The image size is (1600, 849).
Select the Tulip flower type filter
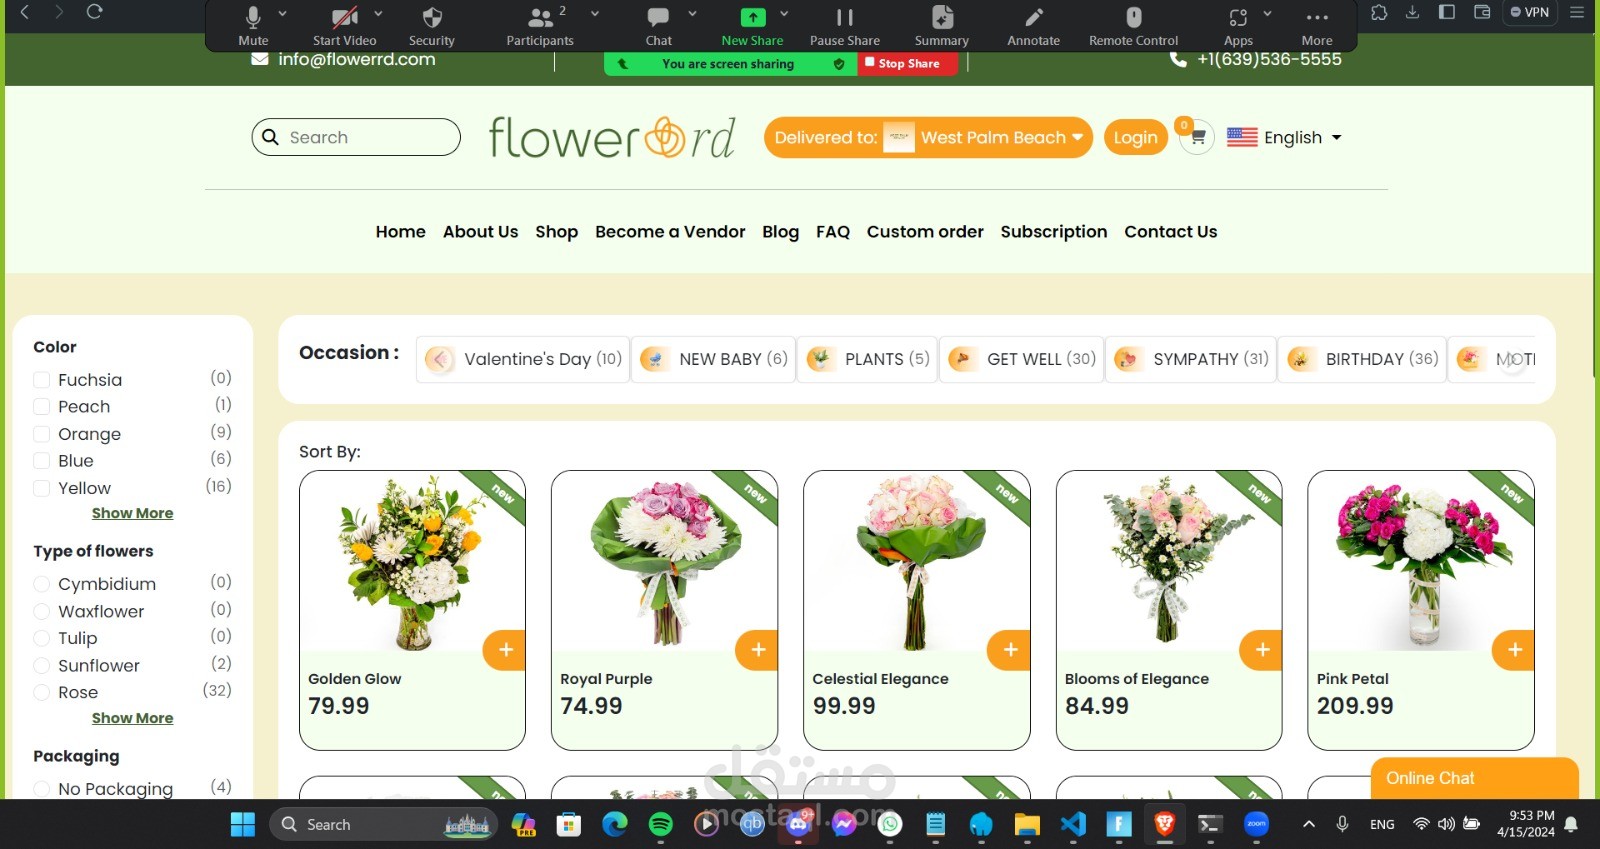tap(42, 638)
